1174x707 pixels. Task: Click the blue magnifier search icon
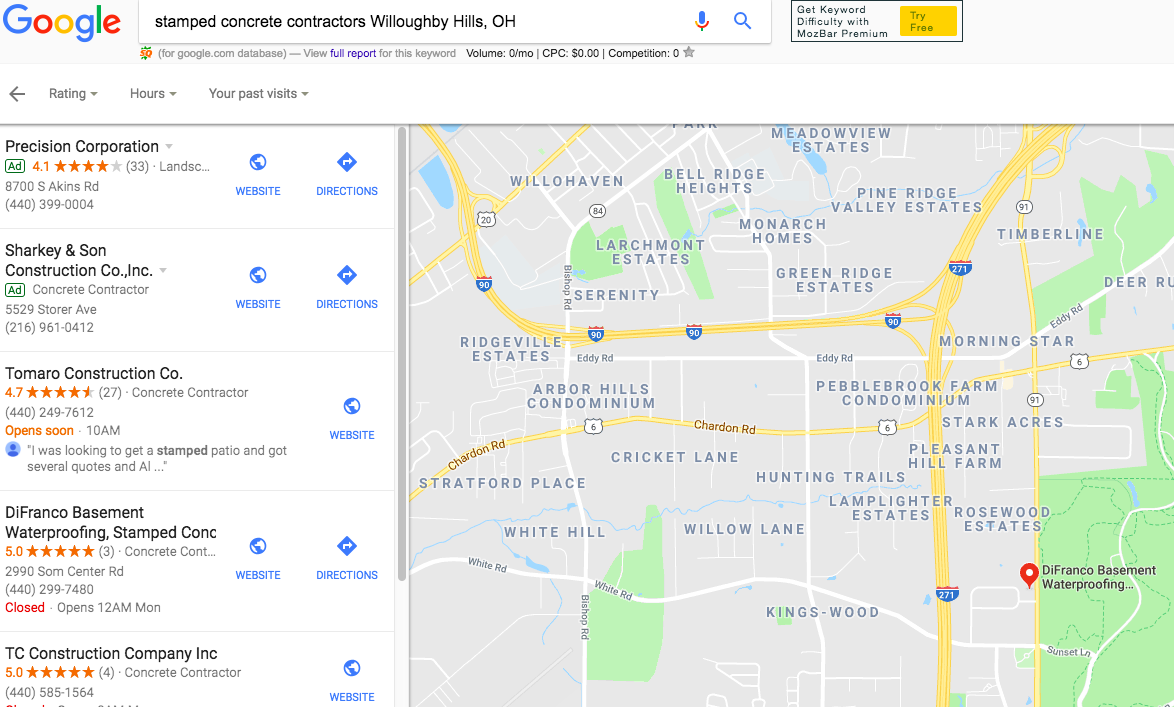[742, 21]
